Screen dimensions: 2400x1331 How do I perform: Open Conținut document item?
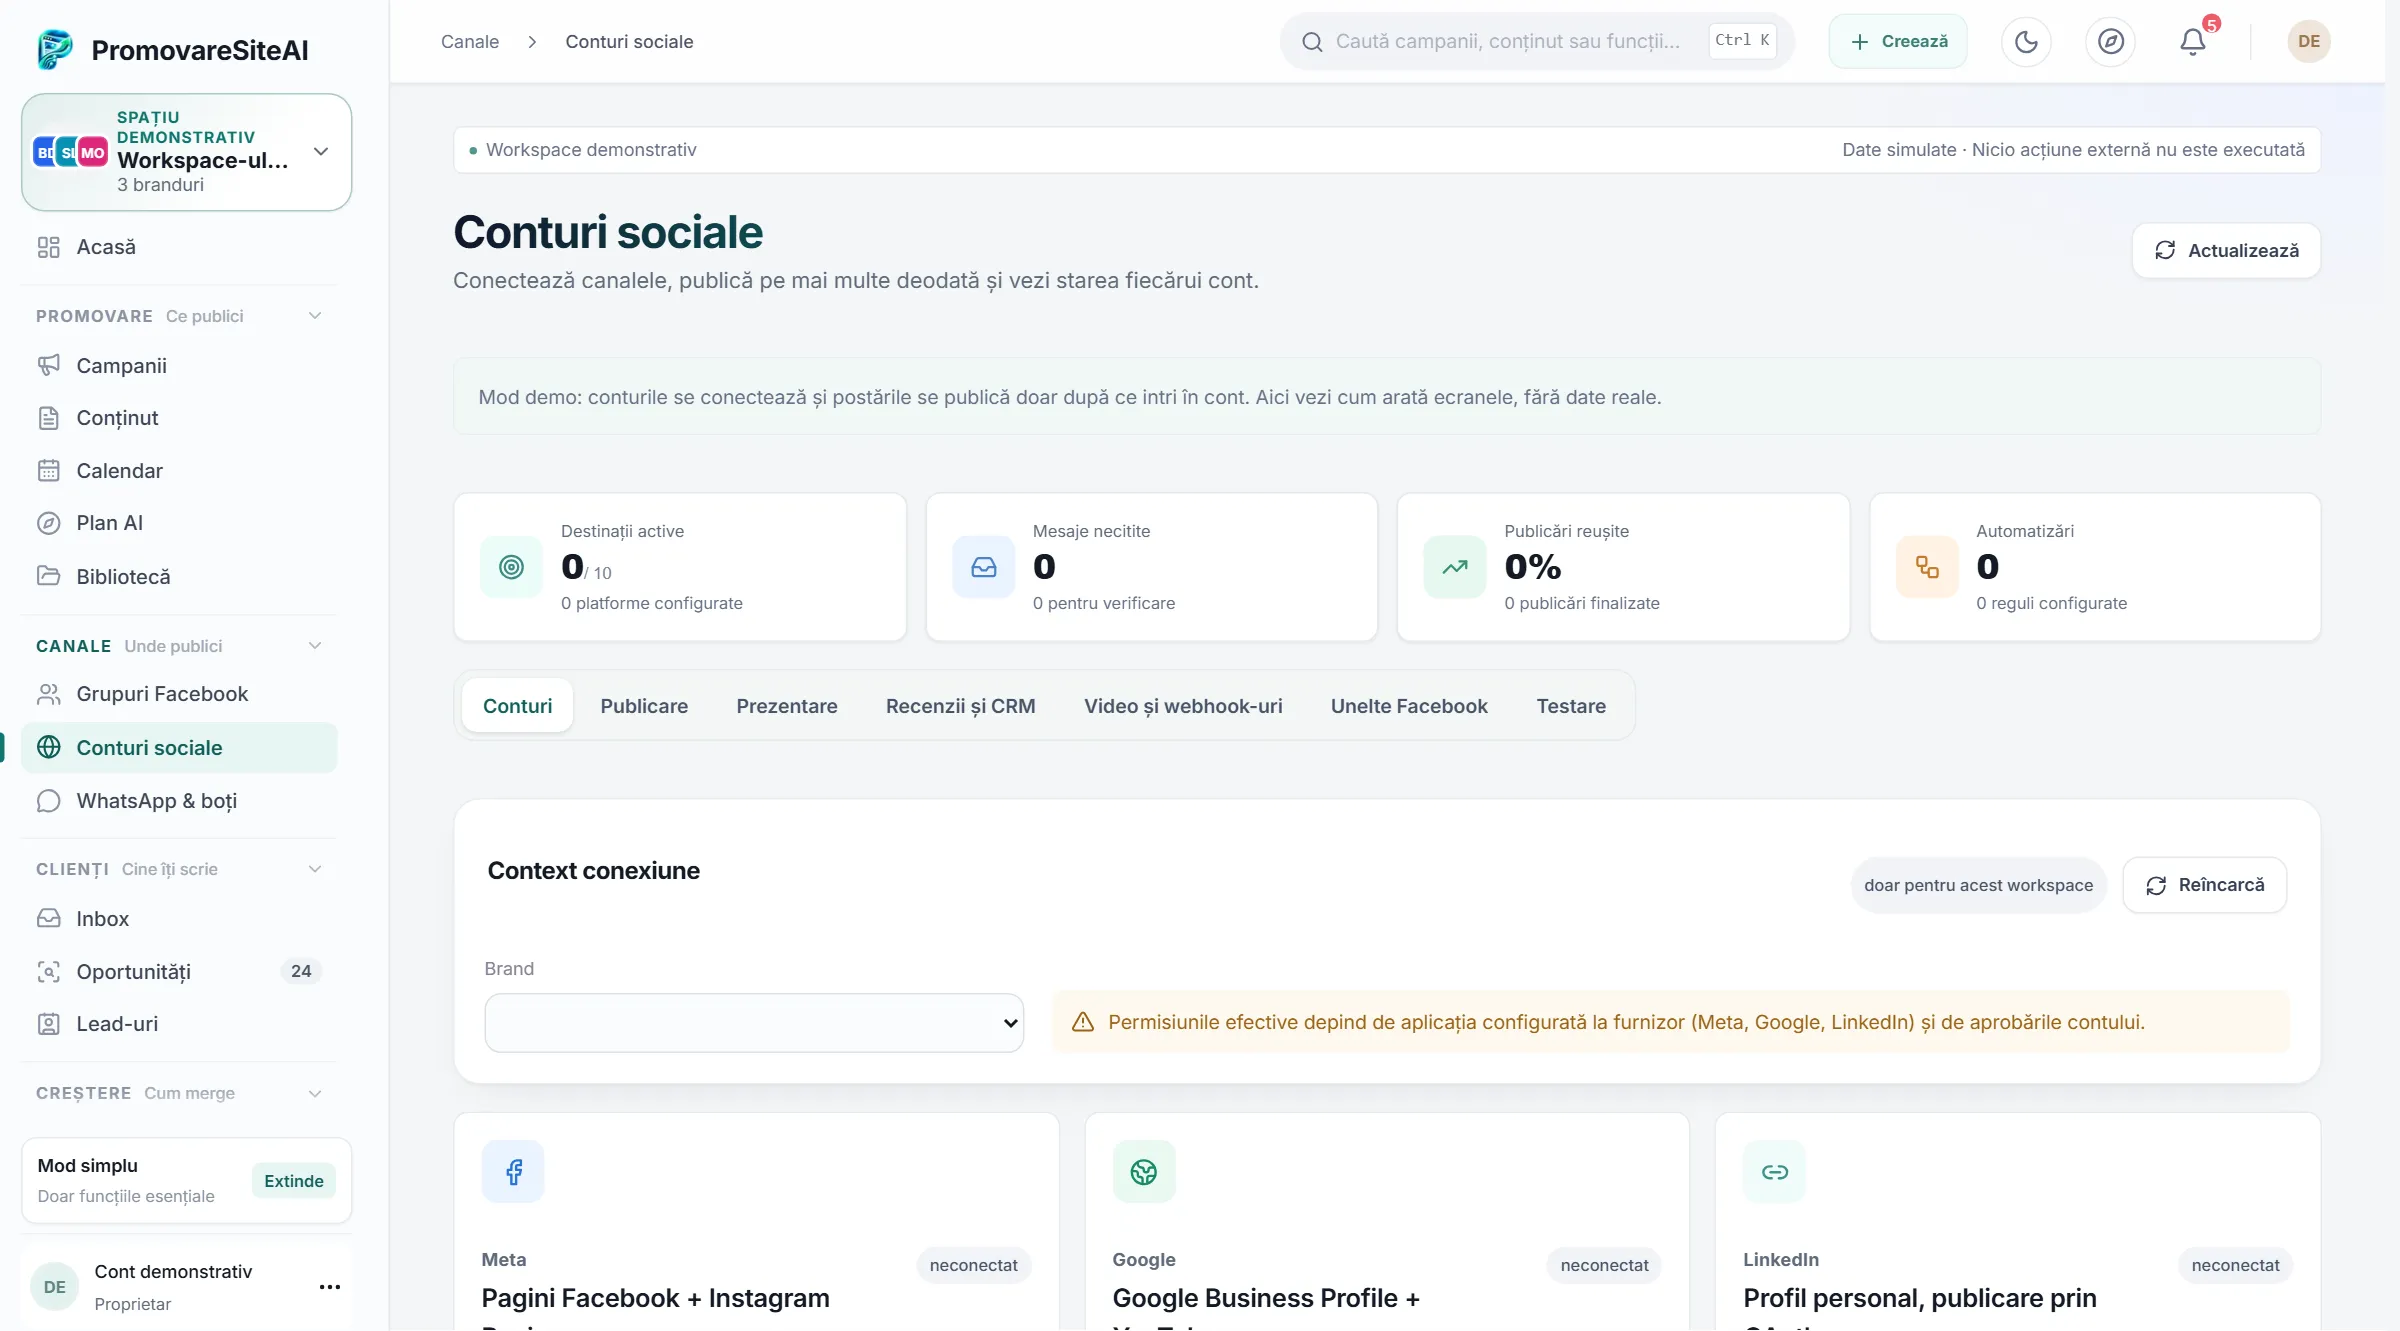point(179,418)
